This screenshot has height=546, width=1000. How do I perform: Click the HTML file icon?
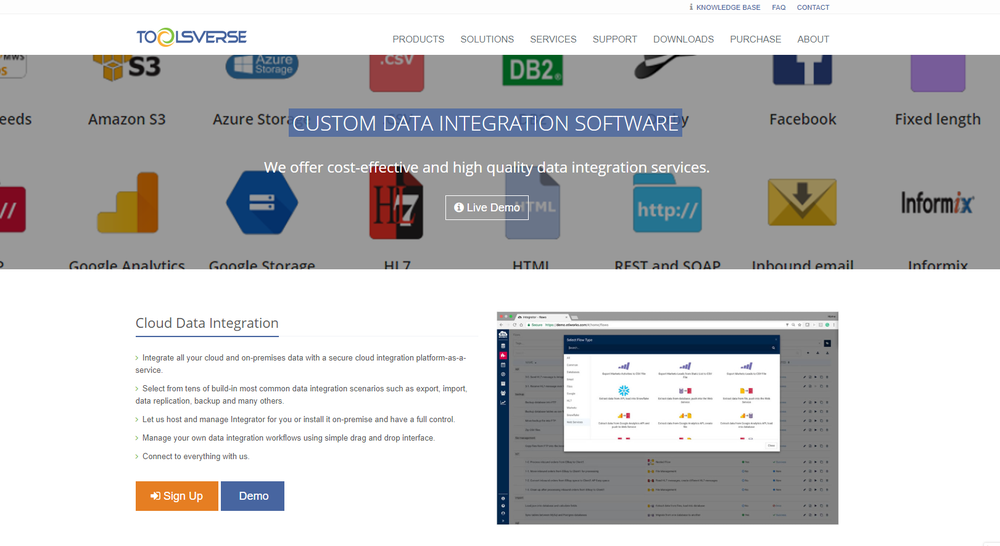(533, 205)
